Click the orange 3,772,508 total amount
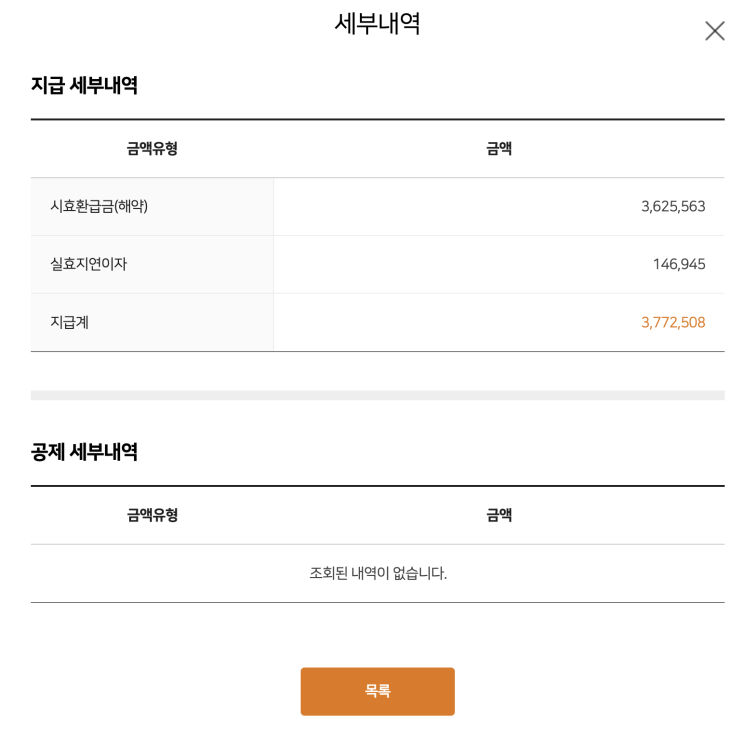This screenshot has width=743, height=734. pos(673,322)
